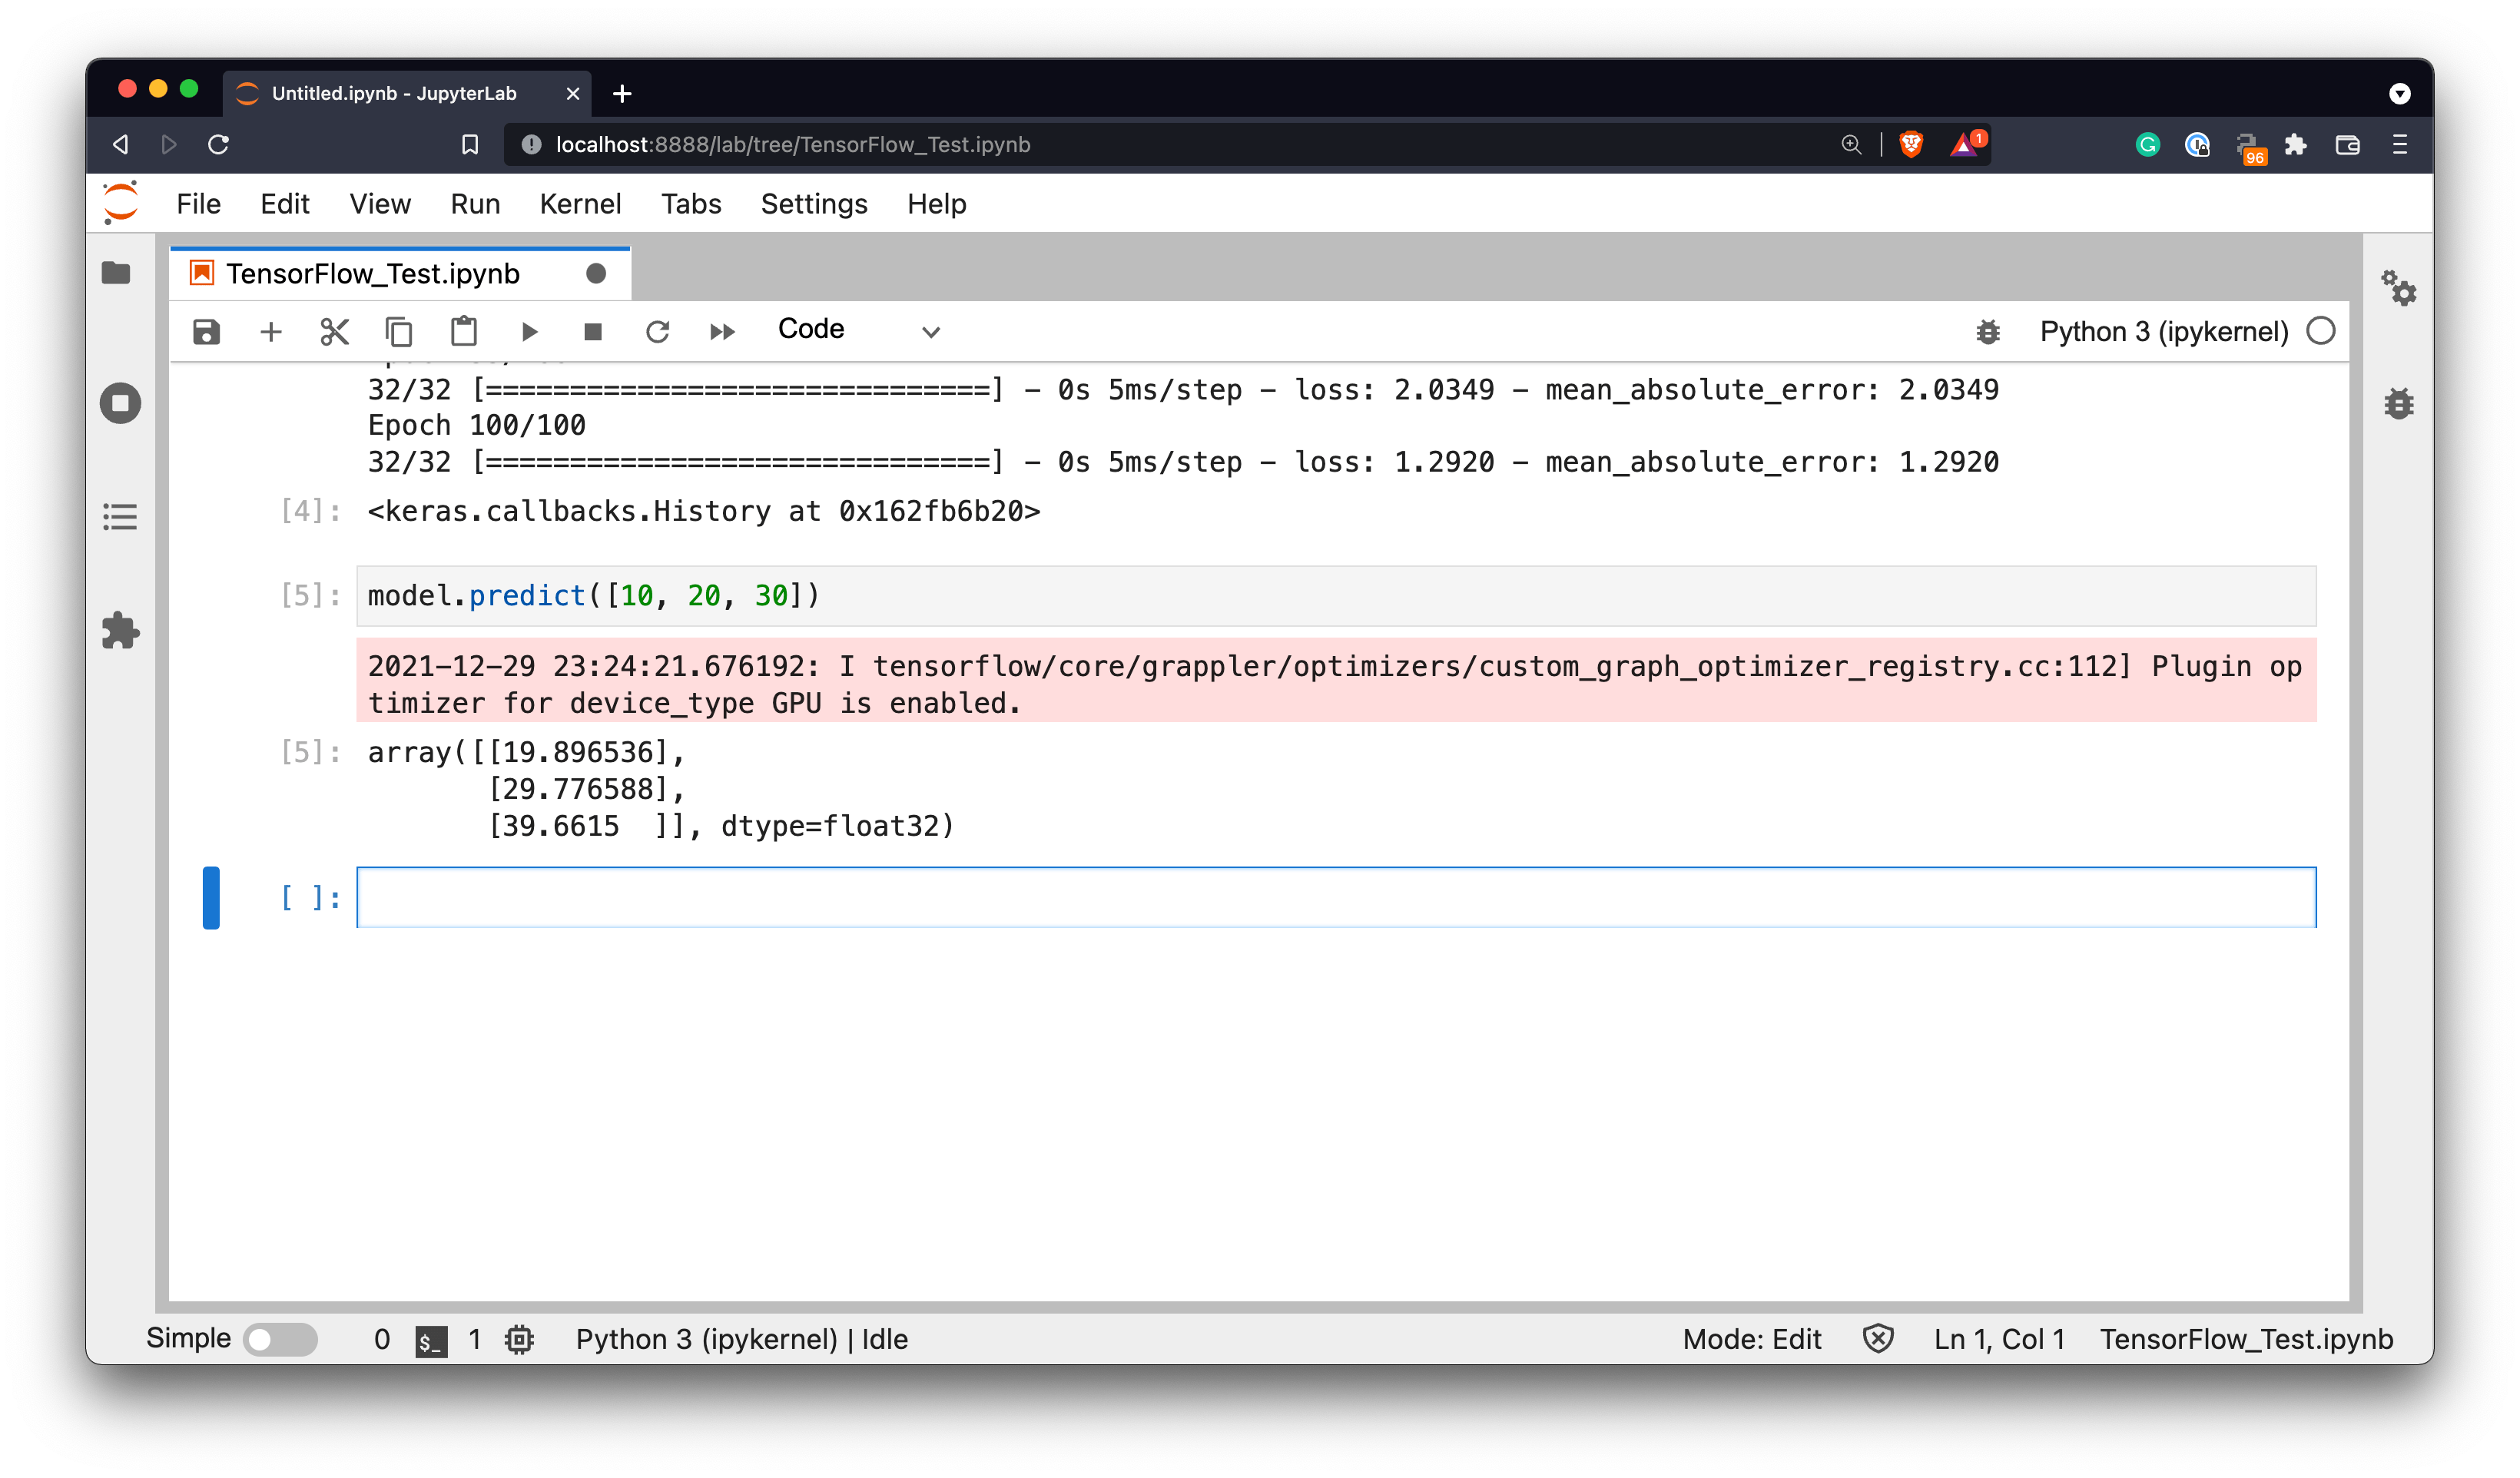Open running terminals and kernels panel
Screen dimensions: 2520x1478
[x=120, y=404]
